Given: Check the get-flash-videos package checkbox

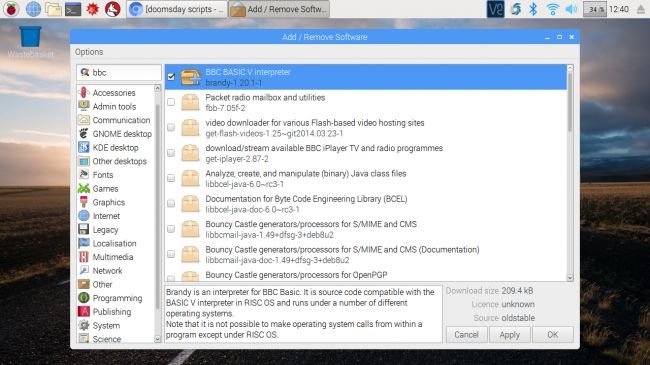Looking at the screenshot, I should tap(171, 127).
